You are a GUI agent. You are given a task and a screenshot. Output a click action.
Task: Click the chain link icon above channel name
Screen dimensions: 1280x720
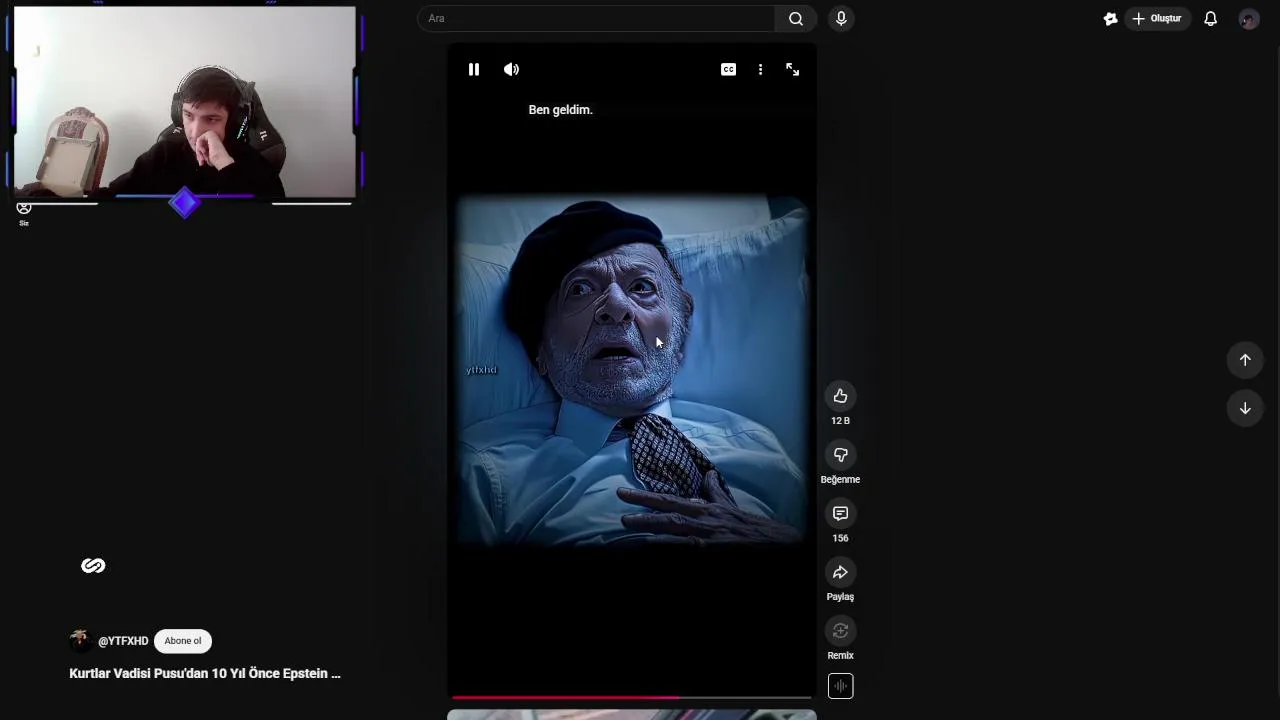click(93, 566)
